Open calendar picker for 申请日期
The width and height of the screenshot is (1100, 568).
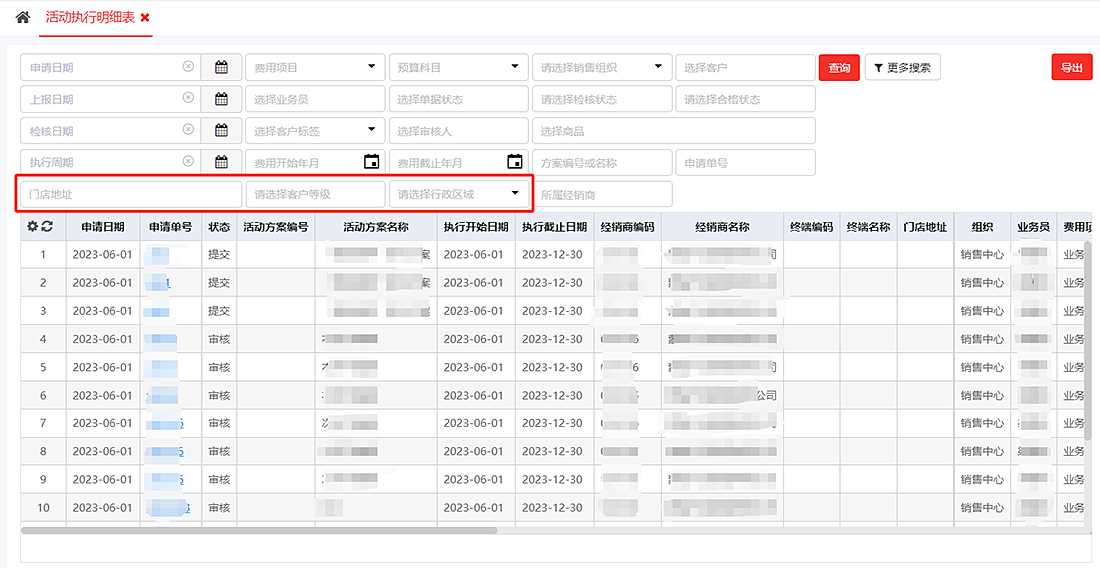point(221,68)
